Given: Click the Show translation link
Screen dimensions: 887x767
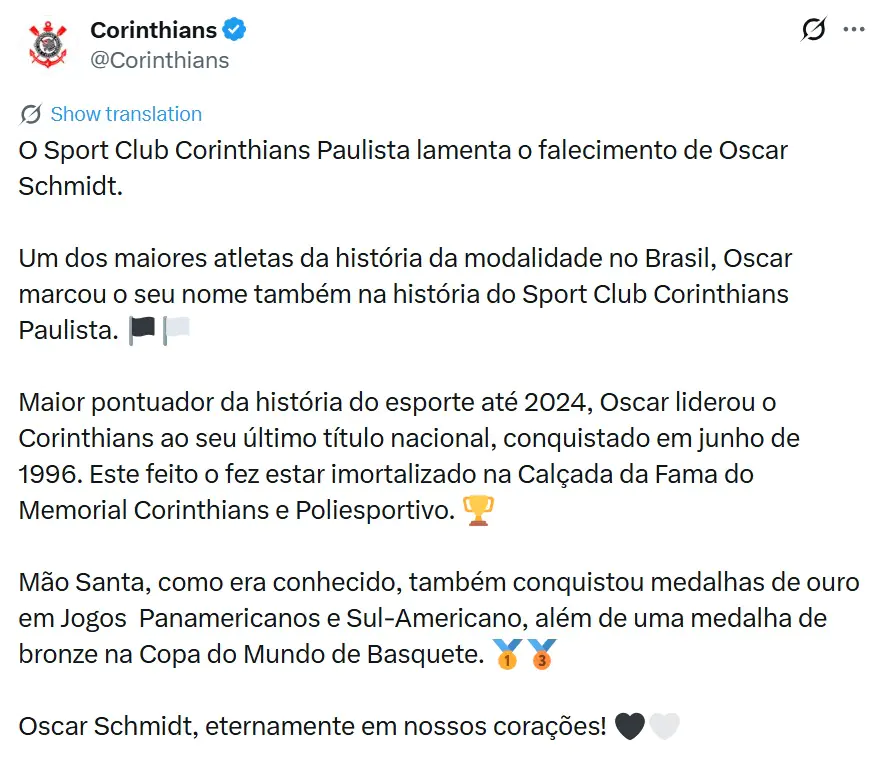Looking at the screenshot, I should pyautogui.click(x=126, y=114).
